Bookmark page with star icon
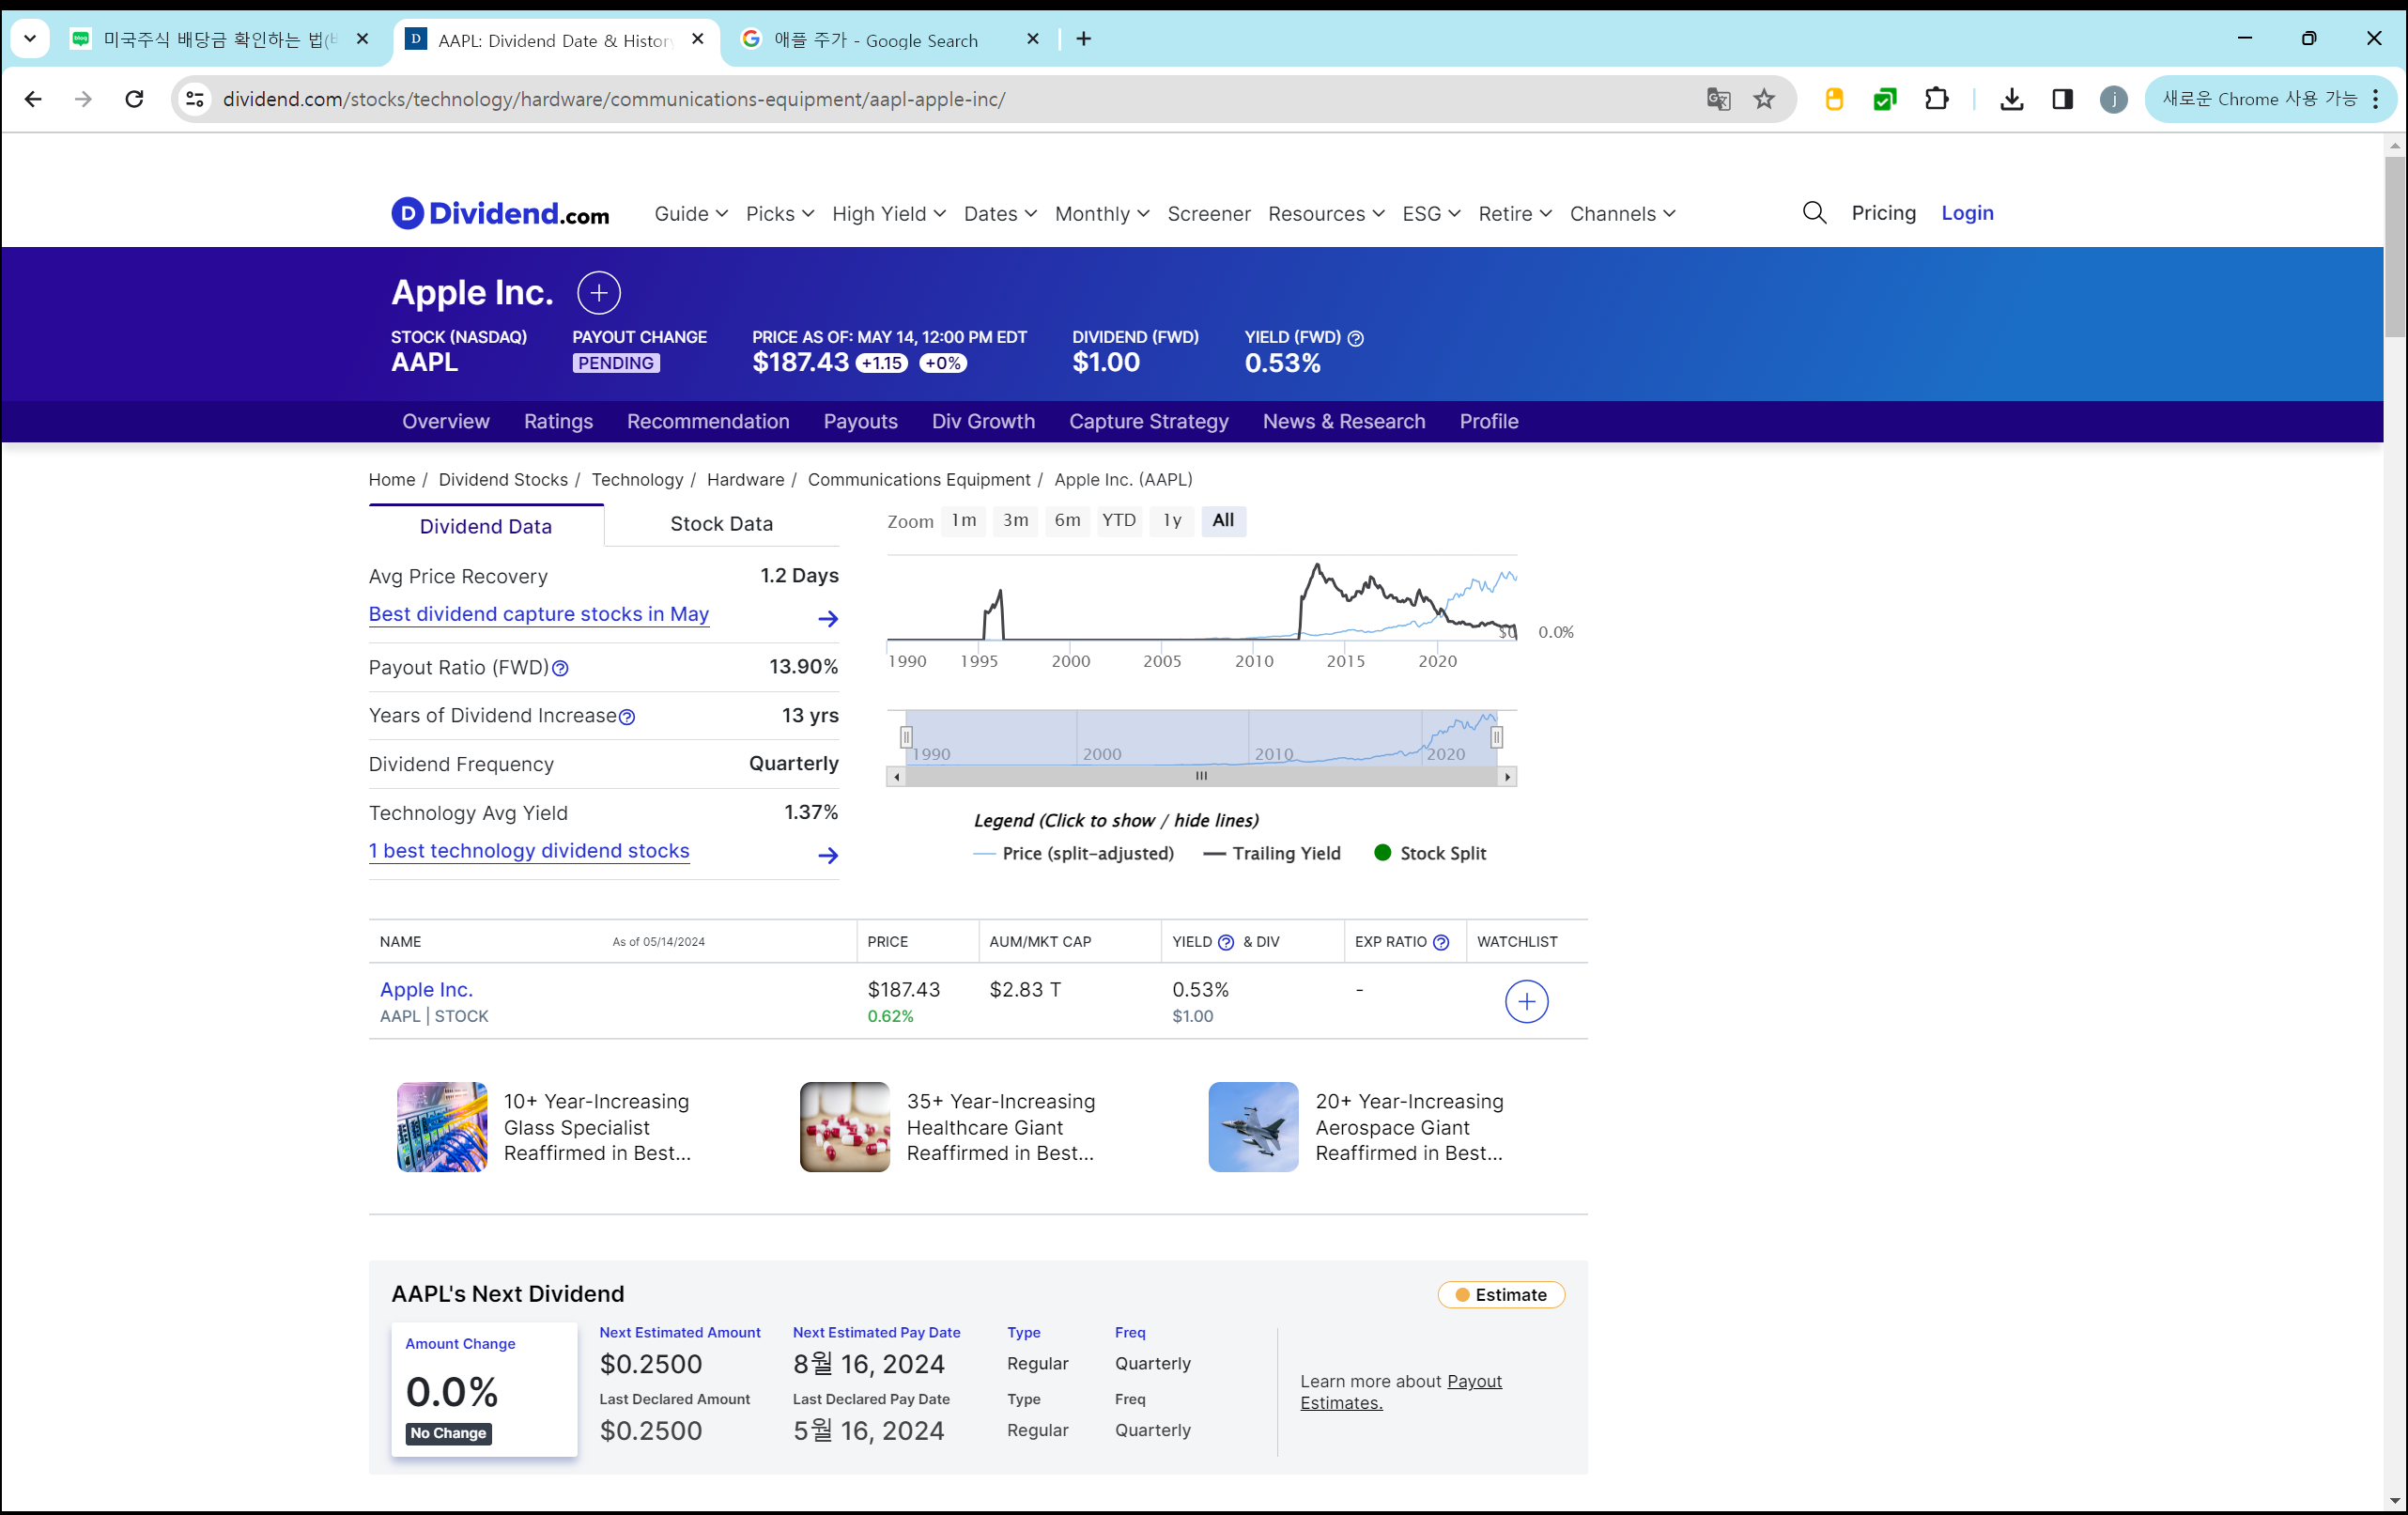Screen dimensions: 2408x1515 point(1764,99)
